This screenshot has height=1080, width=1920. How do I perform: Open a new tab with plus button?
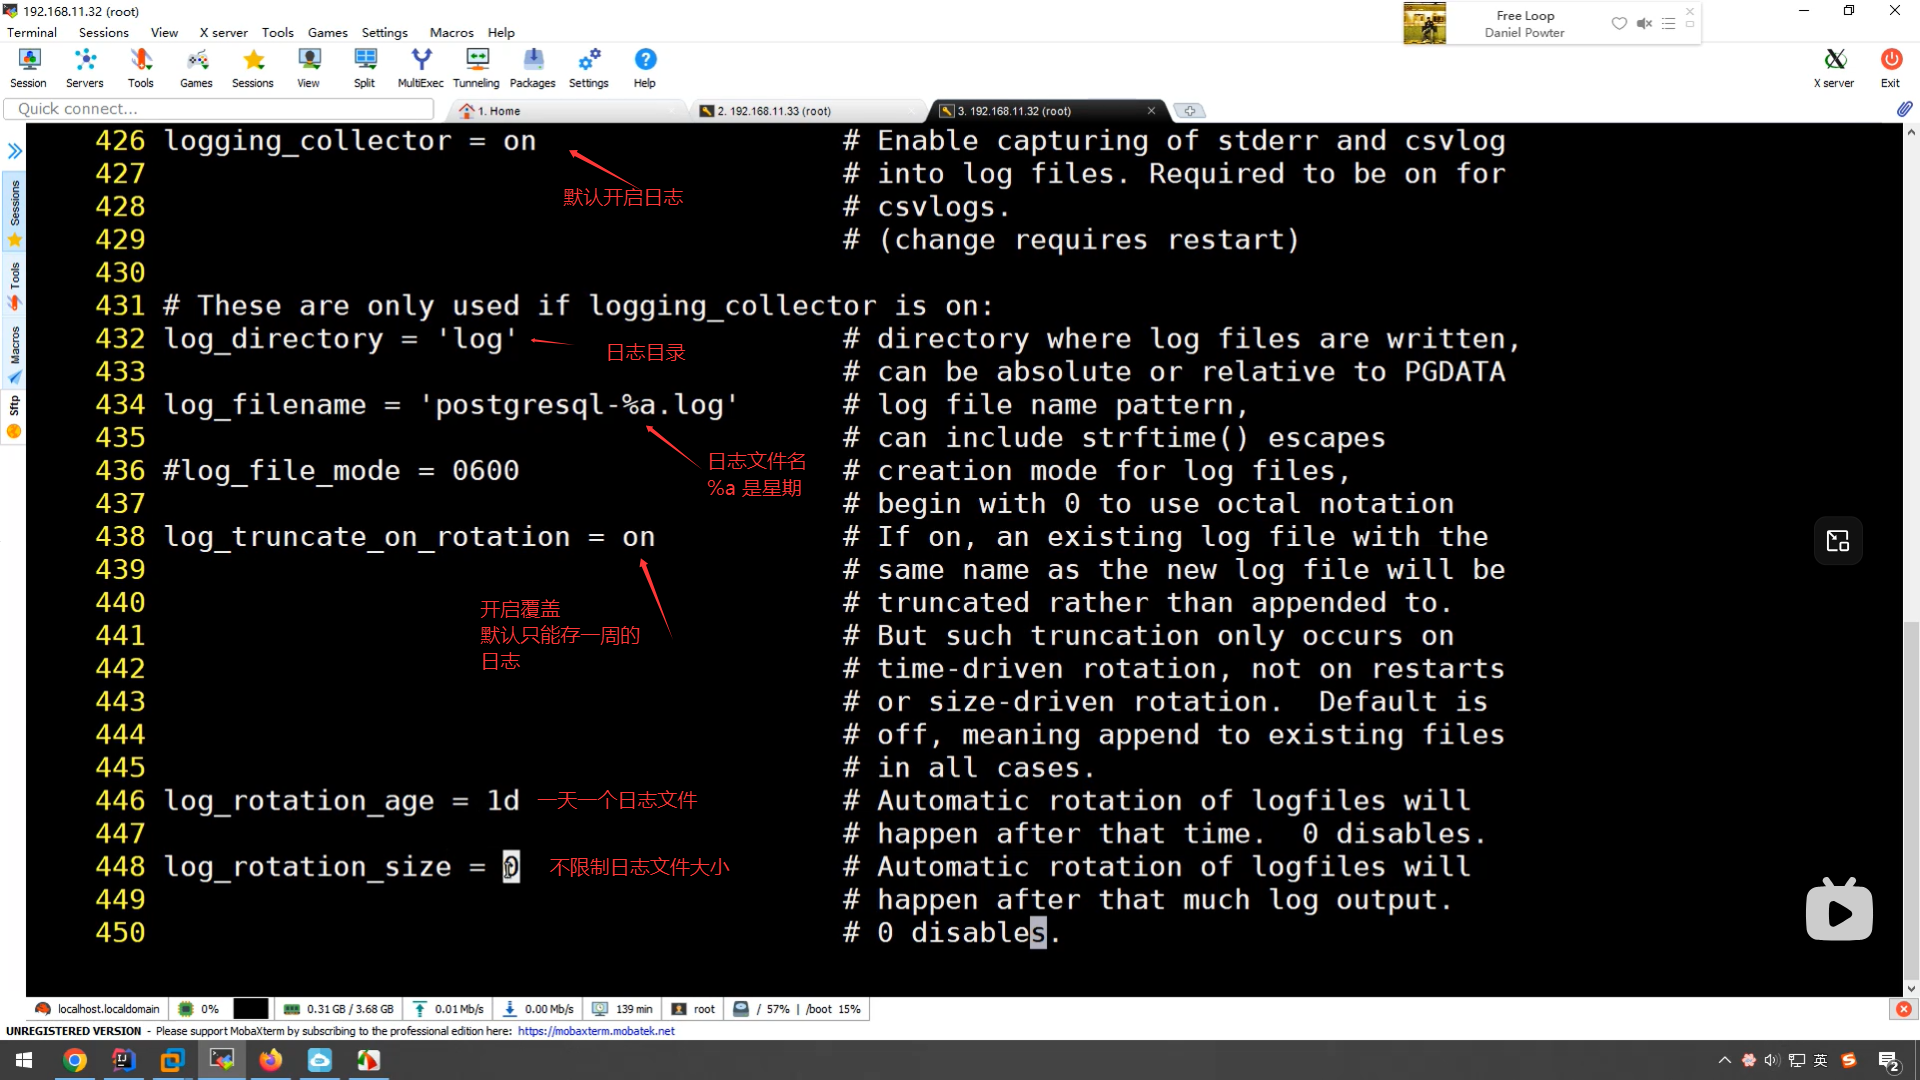click(x=1189, y=111)
